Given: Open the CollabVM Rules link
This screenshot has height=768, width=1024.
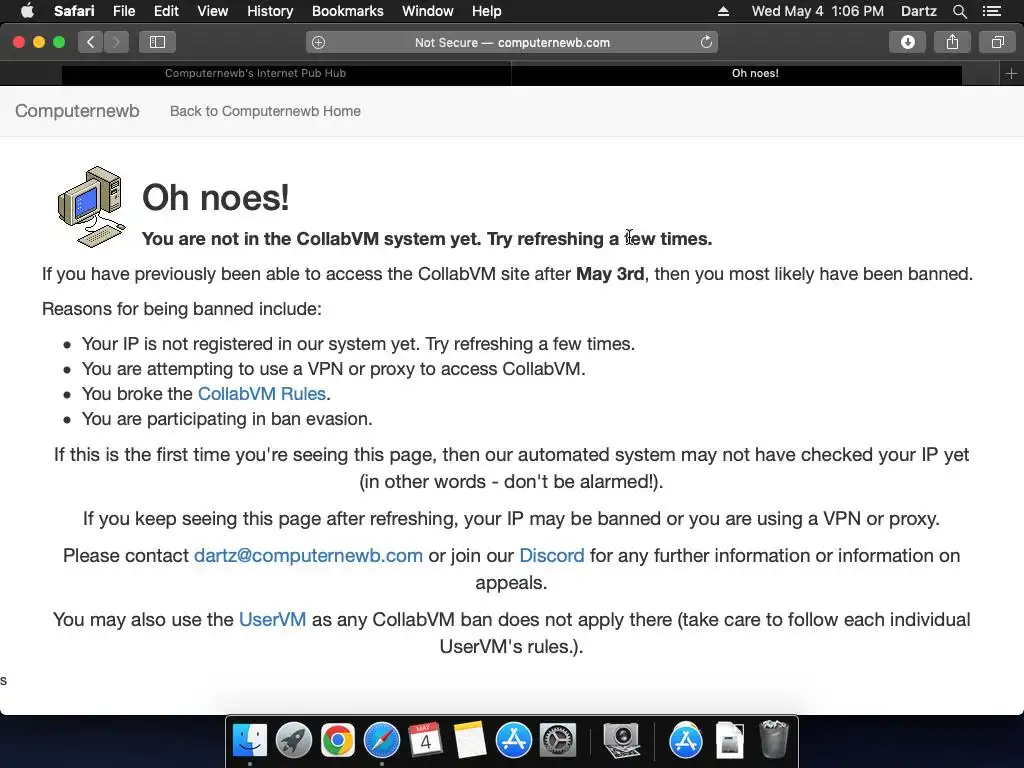Looking at the screenshot, I should [x=261, y=394].
